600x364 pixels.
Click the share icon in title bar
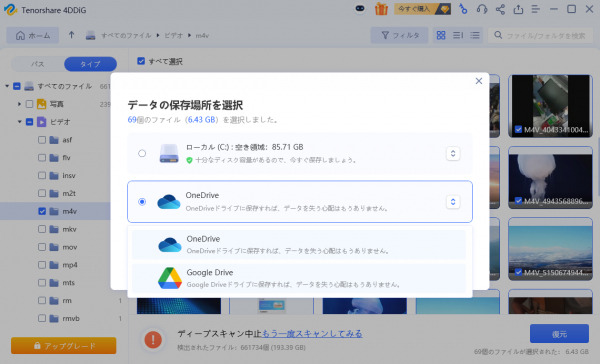[500, 9]
